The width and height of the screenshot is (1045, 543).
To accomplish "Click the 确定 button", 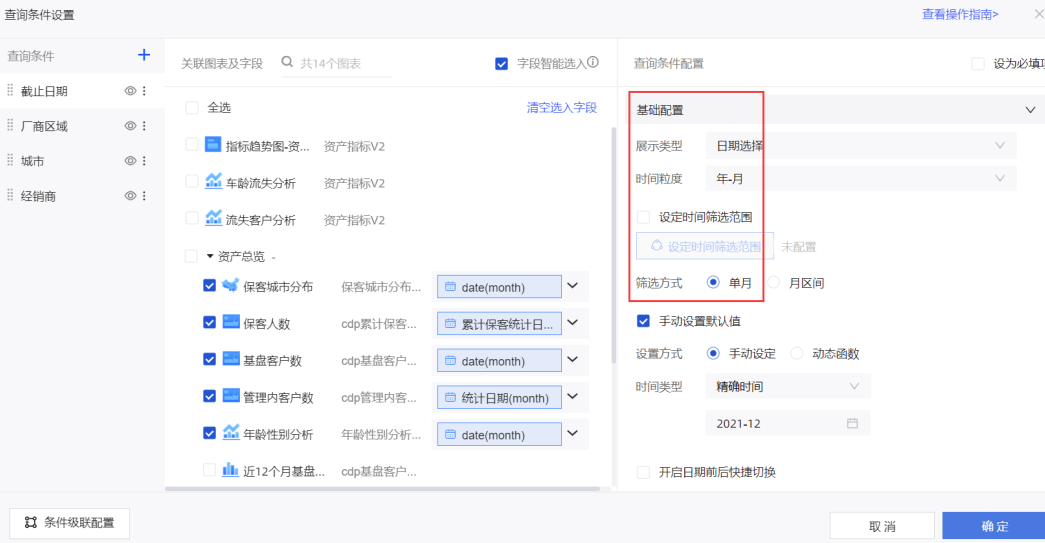I will [994, 526].
